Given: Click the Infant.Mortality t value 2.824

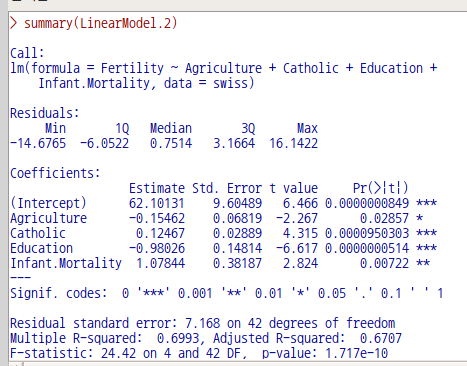Looking at the screenshot, I should coord(300,263).
